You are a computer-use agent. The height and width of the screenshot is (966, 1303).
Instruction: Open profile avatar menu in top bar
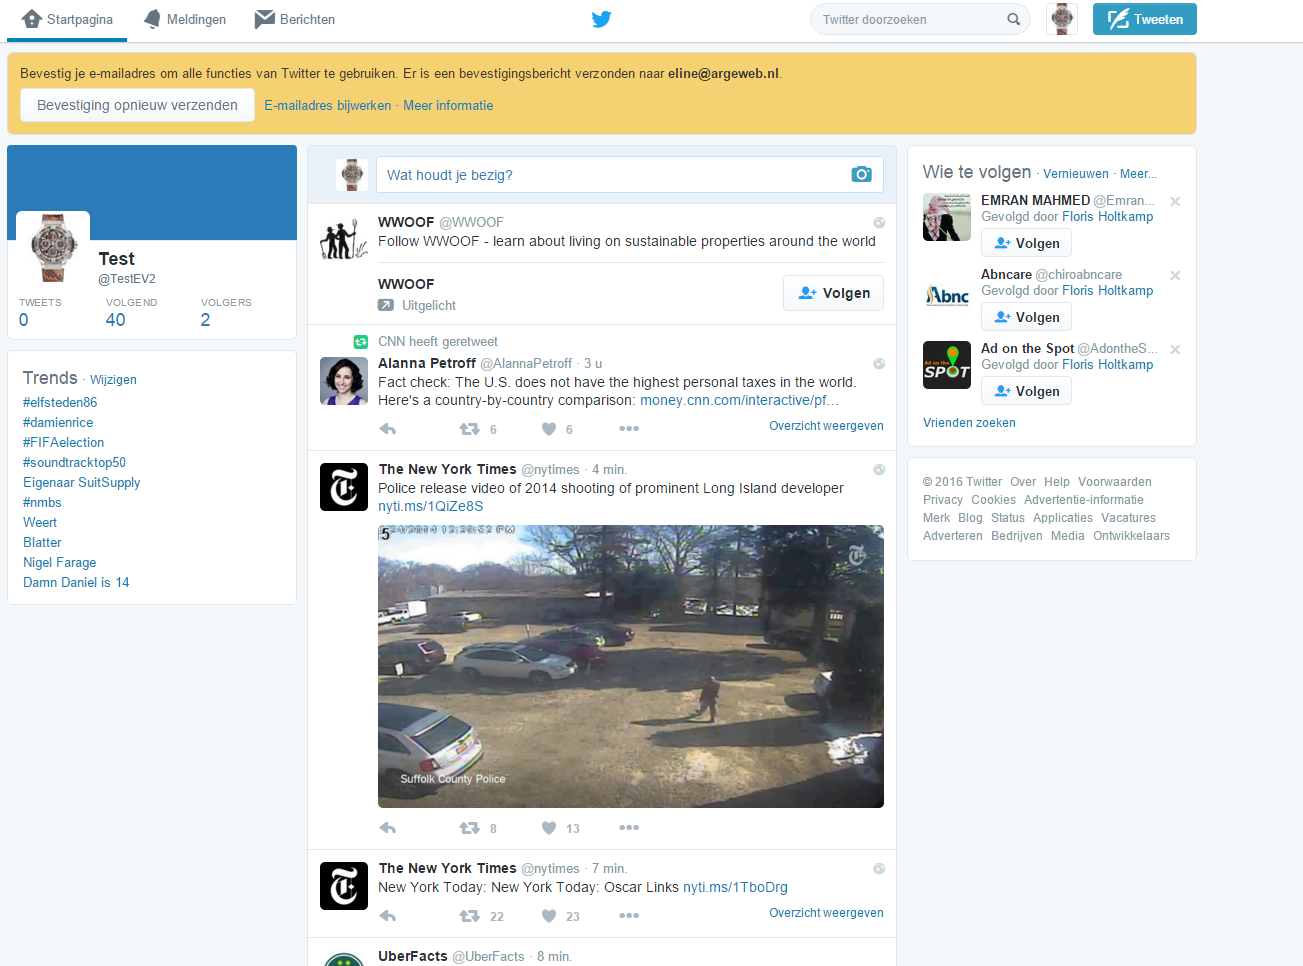point(1061,19)
